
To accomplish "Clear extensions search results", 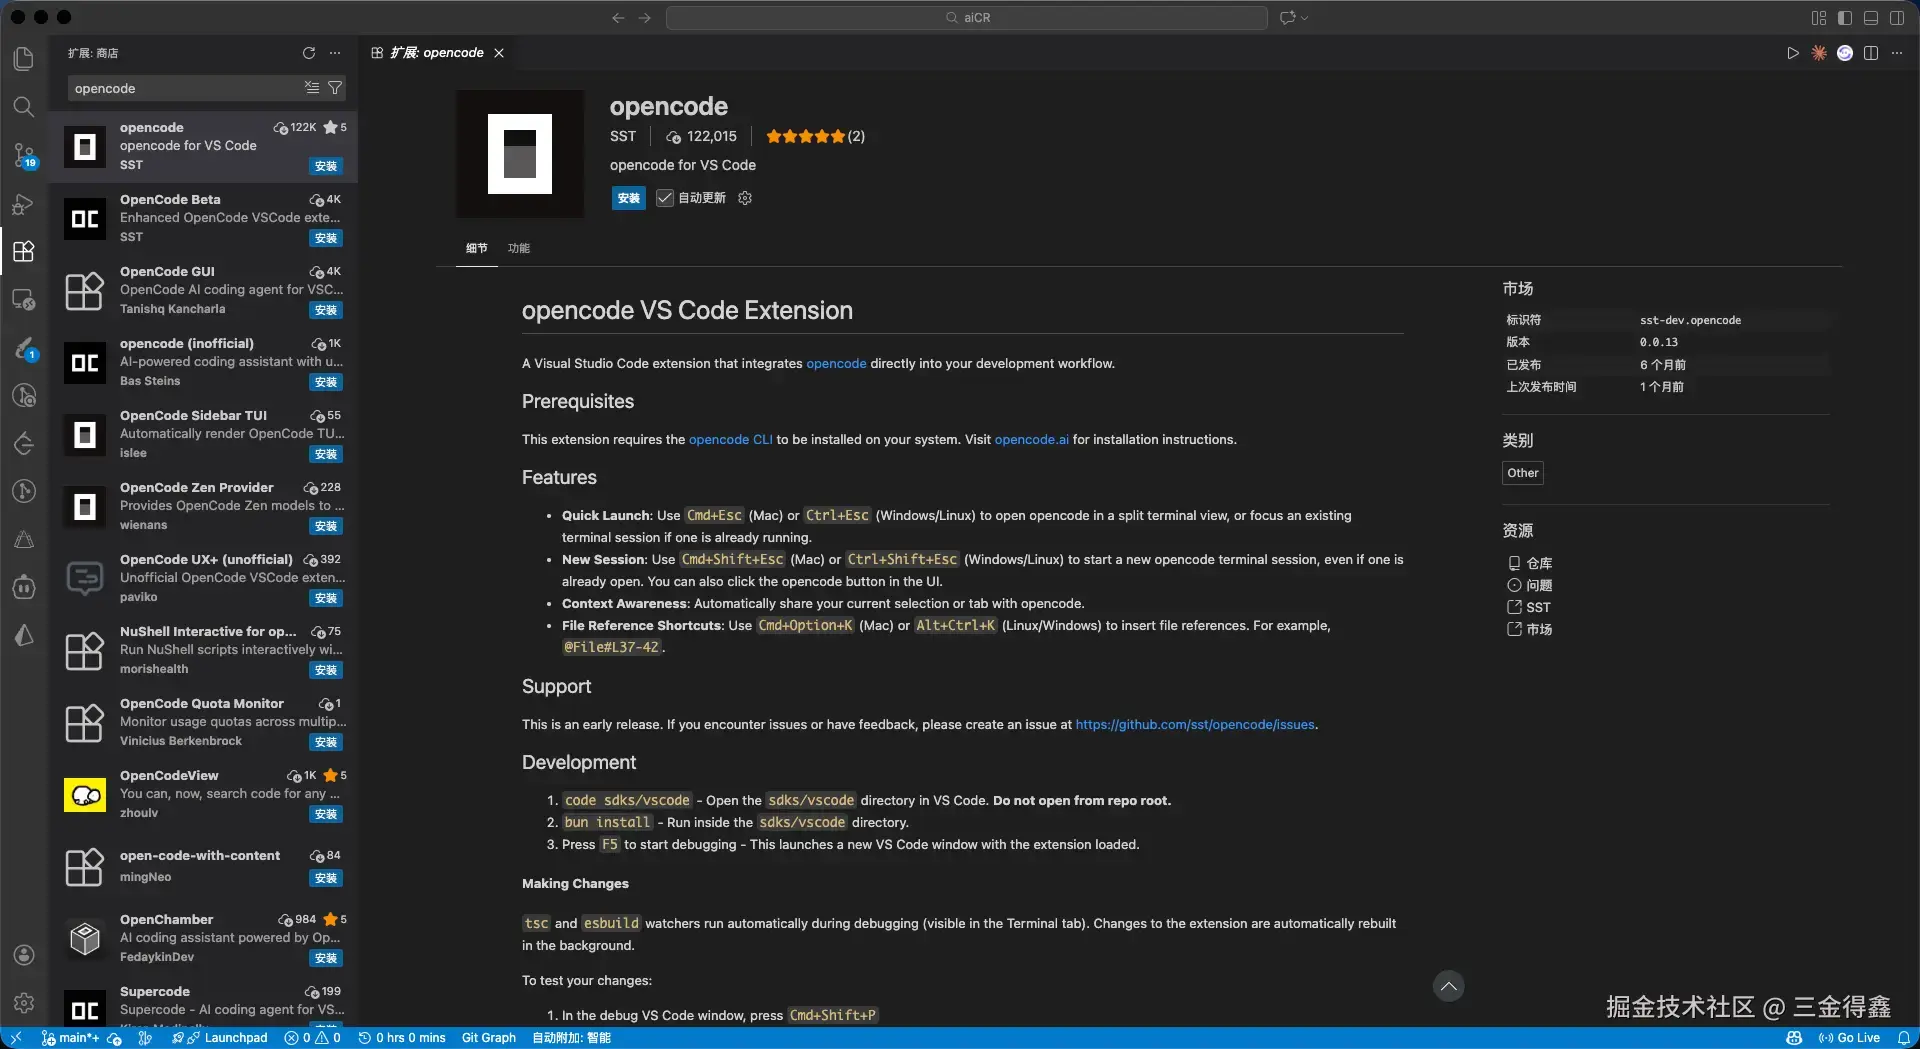I will [312, 88].
